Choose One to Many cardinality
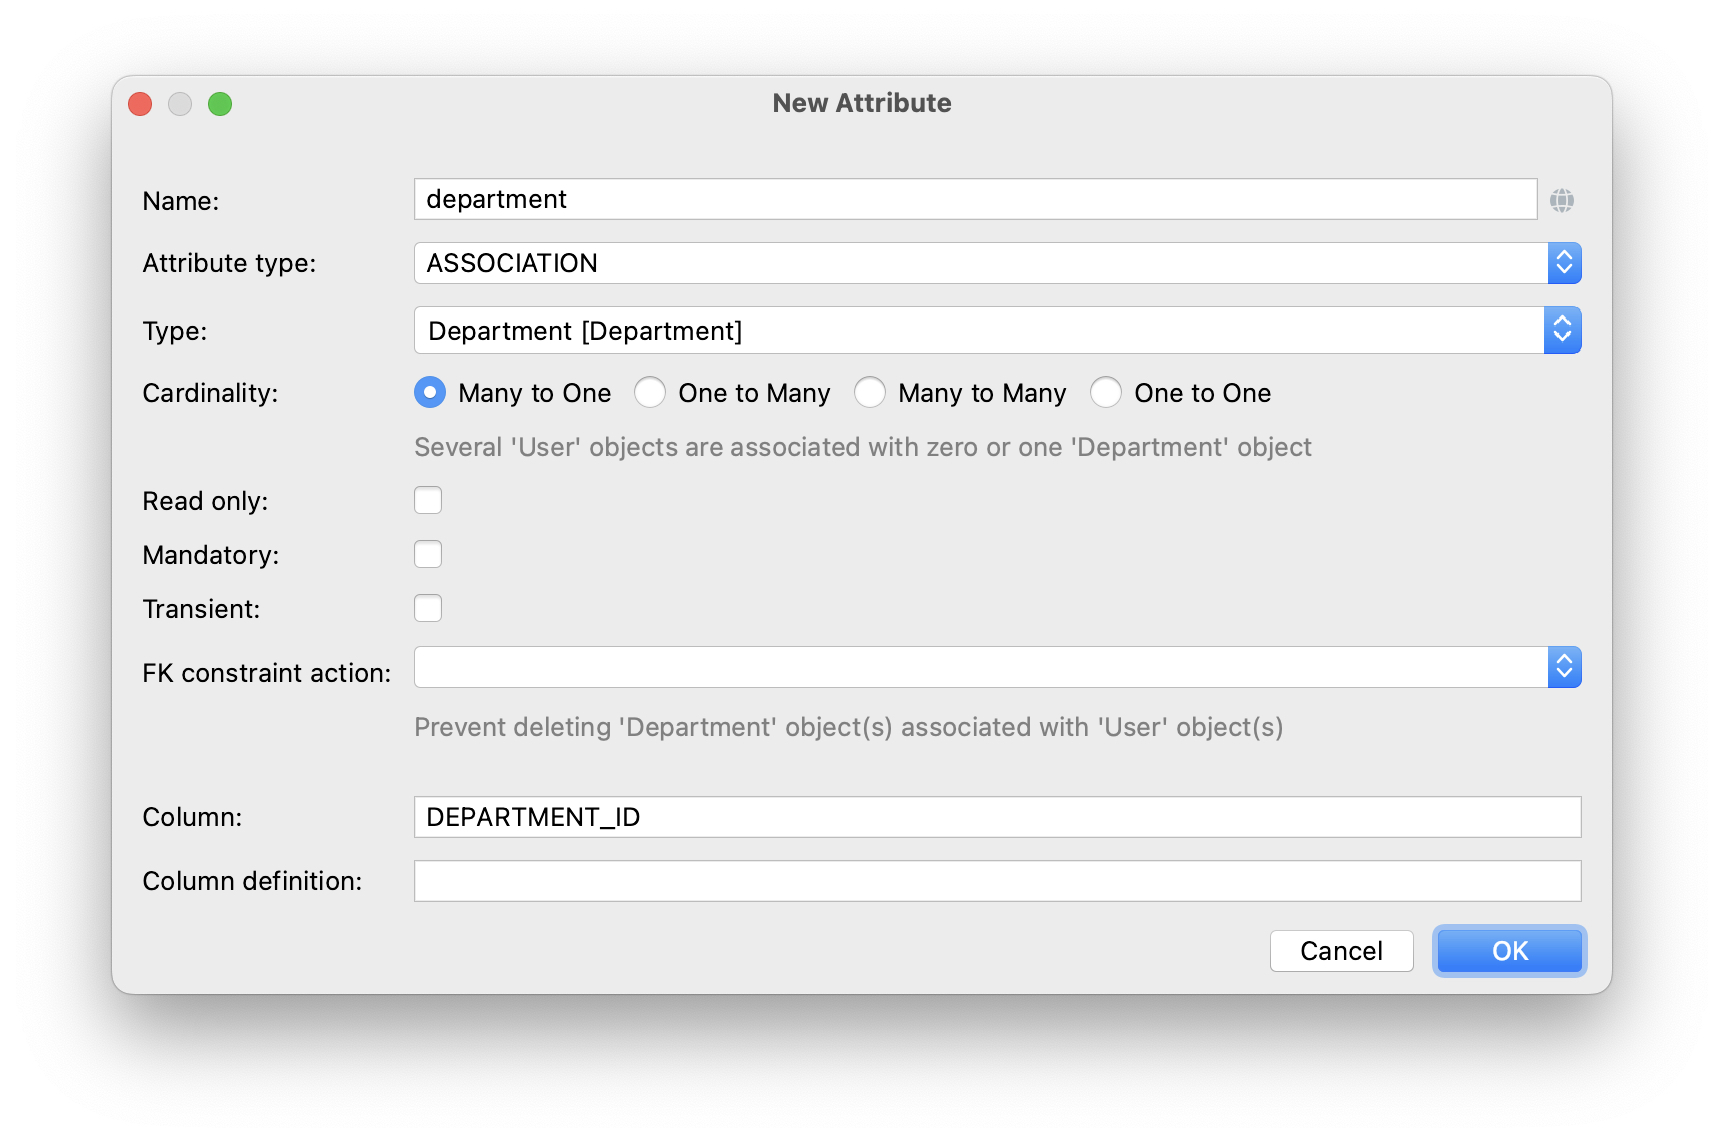This screenshot has width=1724, height=1142. tap(650, 393)
